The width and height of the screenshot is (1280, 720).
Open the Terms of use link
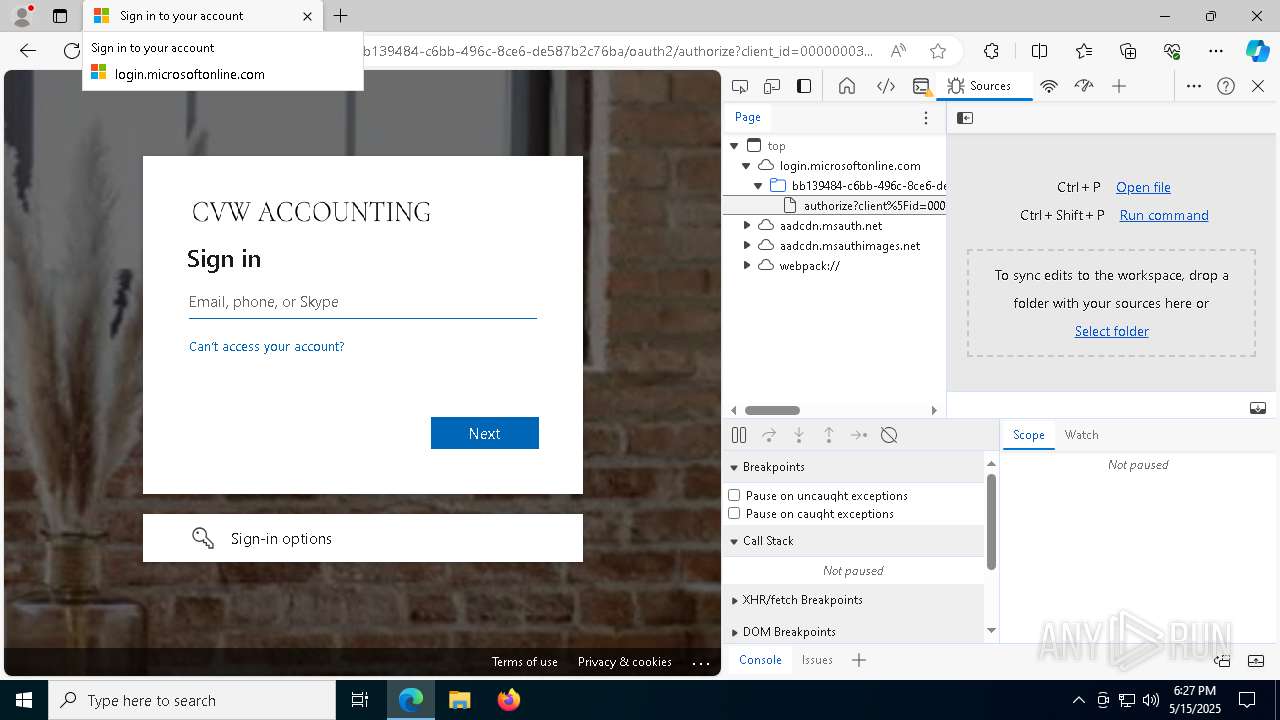click(x=524, y=662)
